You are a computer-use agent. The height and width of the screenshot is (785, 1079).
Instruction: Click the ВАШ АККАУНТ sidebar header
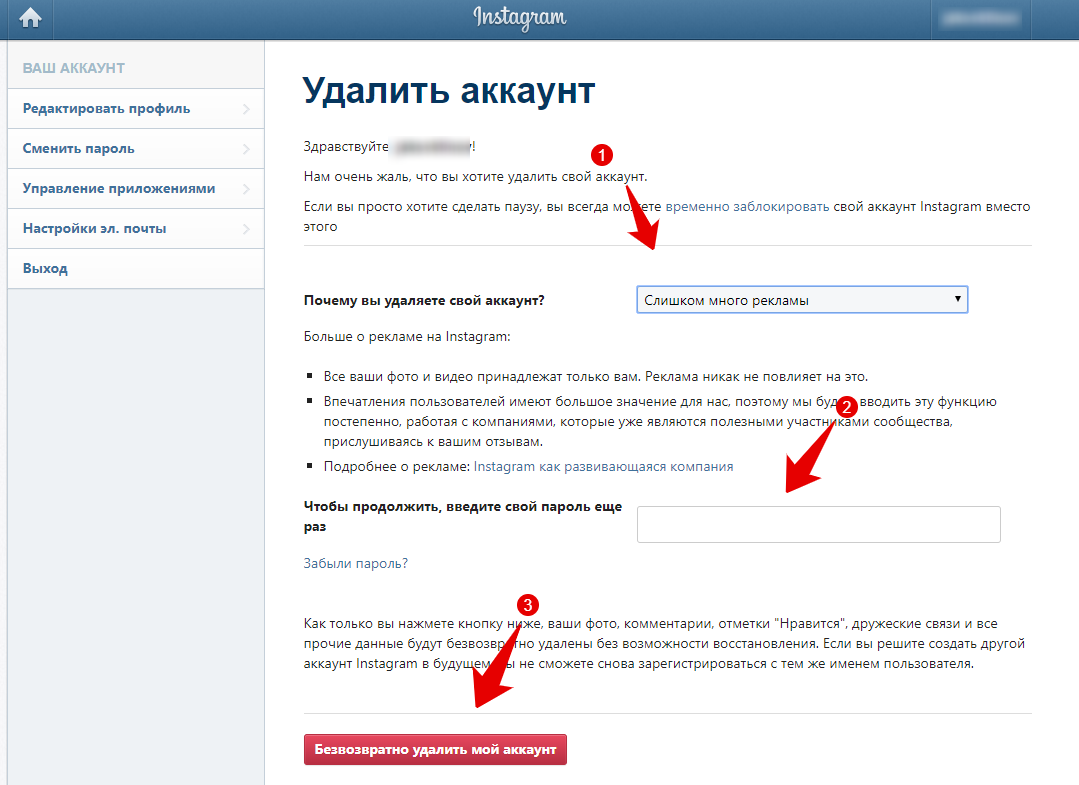point(74,68)
